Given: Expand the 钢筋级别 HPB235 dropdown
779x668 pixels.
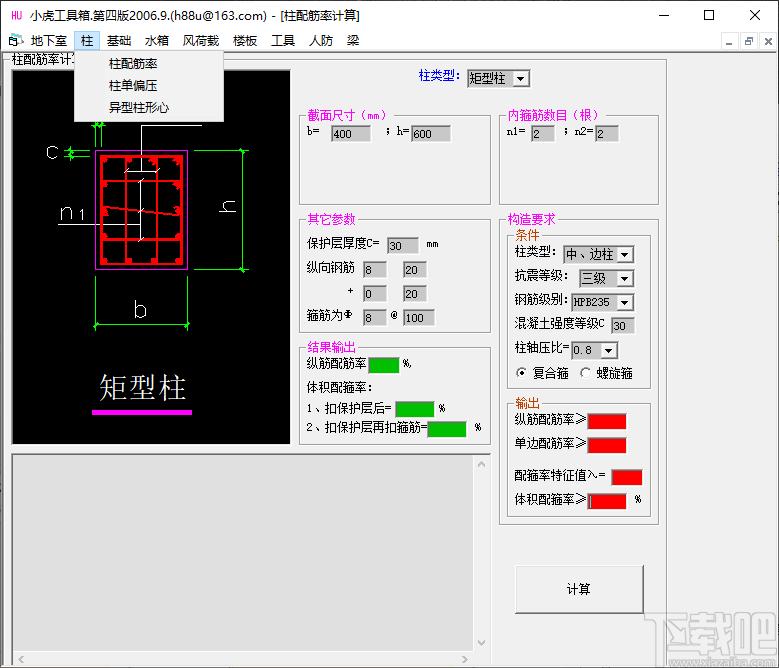Looking at the screenshot, I should click(625, 302).
